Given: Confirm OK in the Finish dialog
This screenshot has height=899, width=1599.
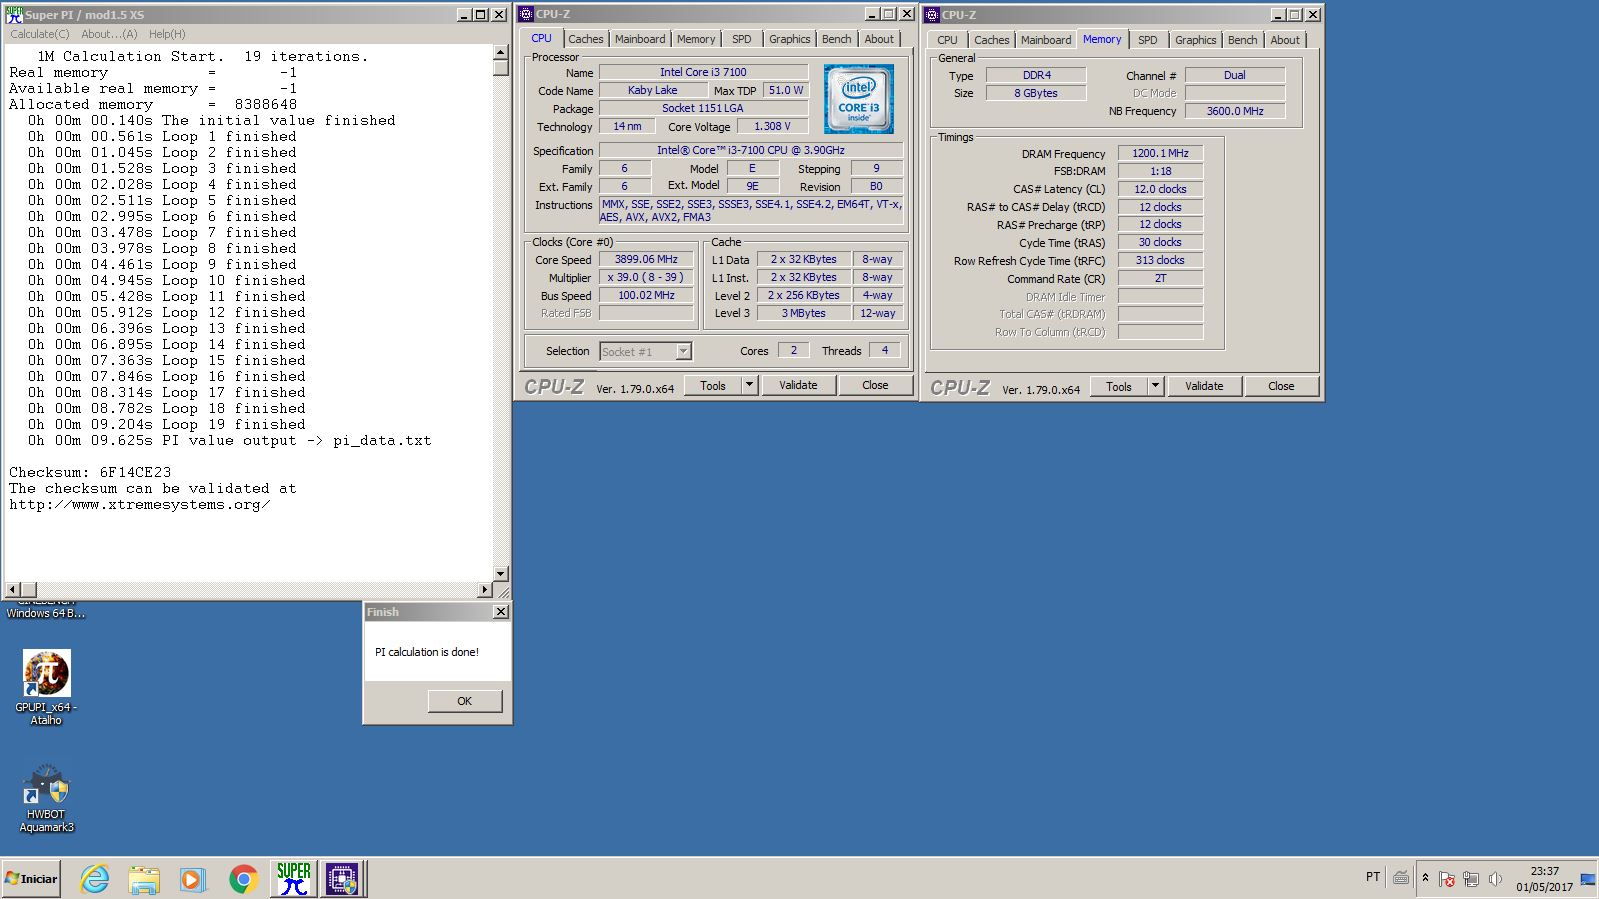Looking at the screenshot, I should click(465, 701).
